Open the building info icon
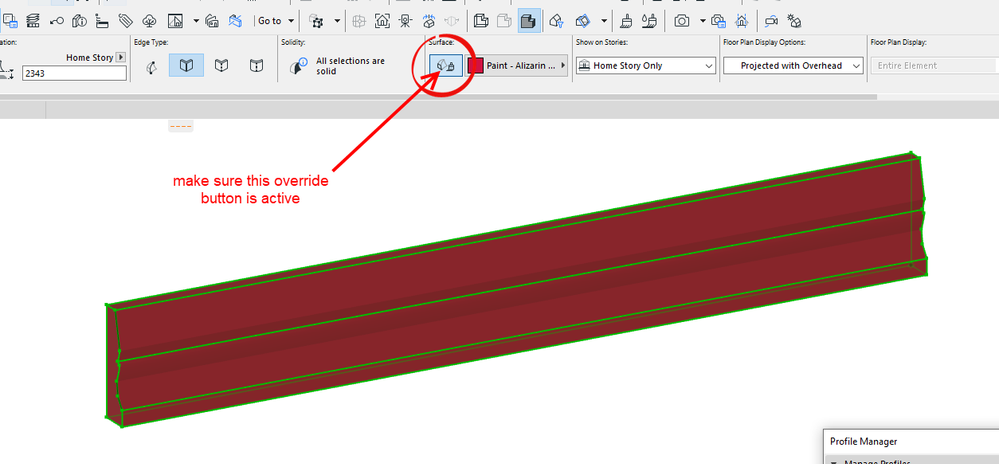Viewport: 999px width, 464px height. [80, 21]
